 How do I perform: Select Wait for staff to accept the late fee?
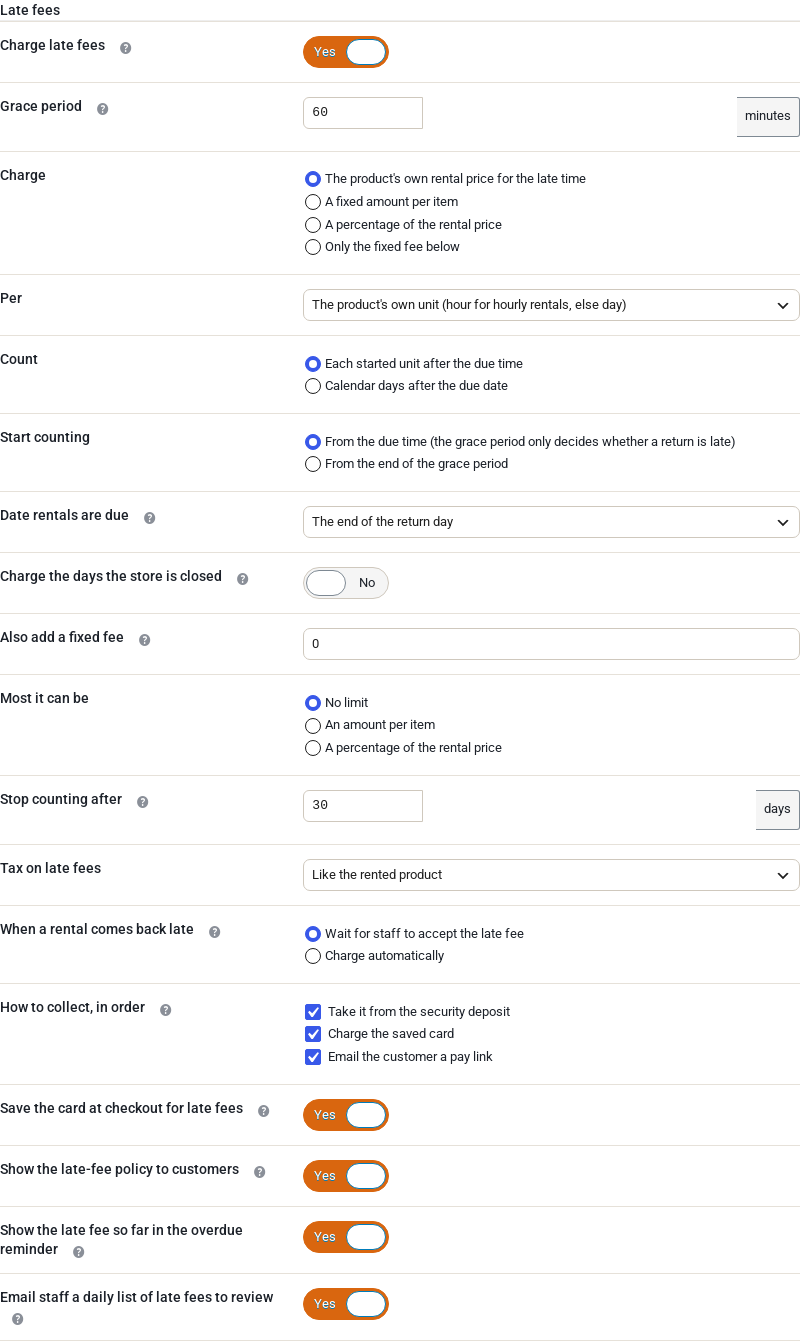pyautogui.click(x=313, y=934)
